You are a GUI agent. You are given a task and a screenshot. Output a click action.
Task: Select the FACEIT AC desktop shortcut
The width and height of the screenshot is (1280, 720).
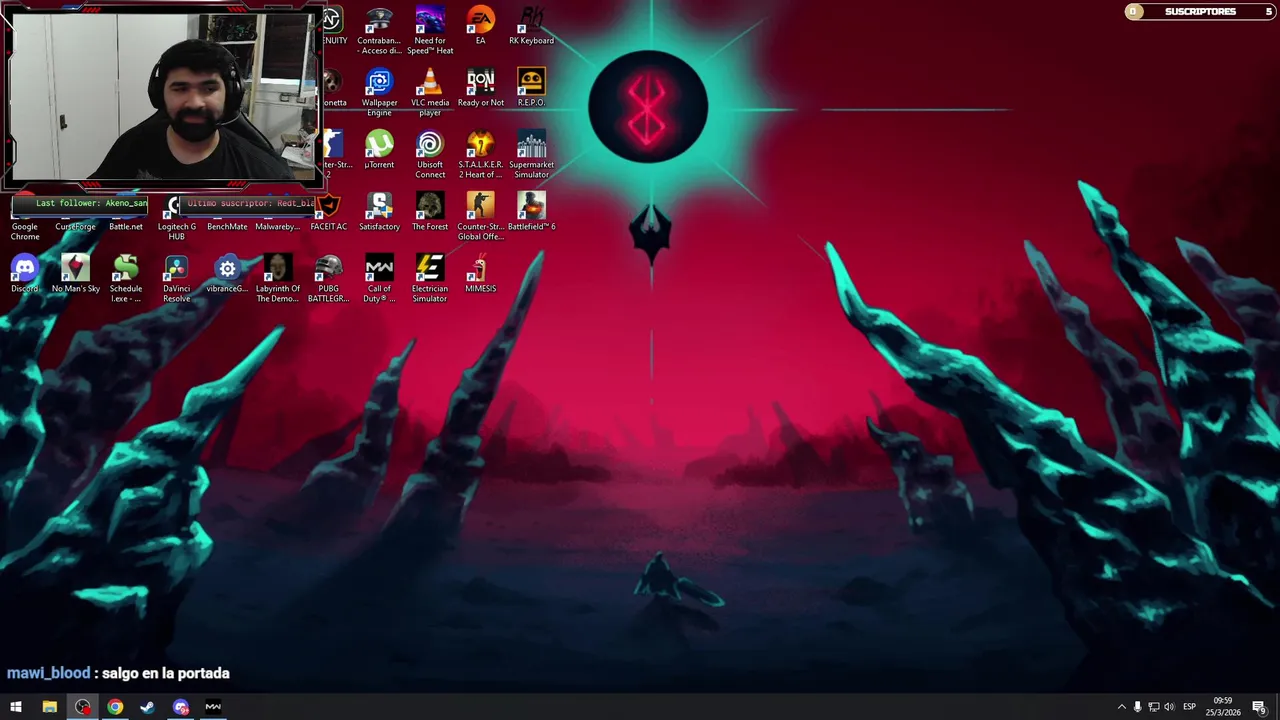pyautogui.click(x=328, y=212)
